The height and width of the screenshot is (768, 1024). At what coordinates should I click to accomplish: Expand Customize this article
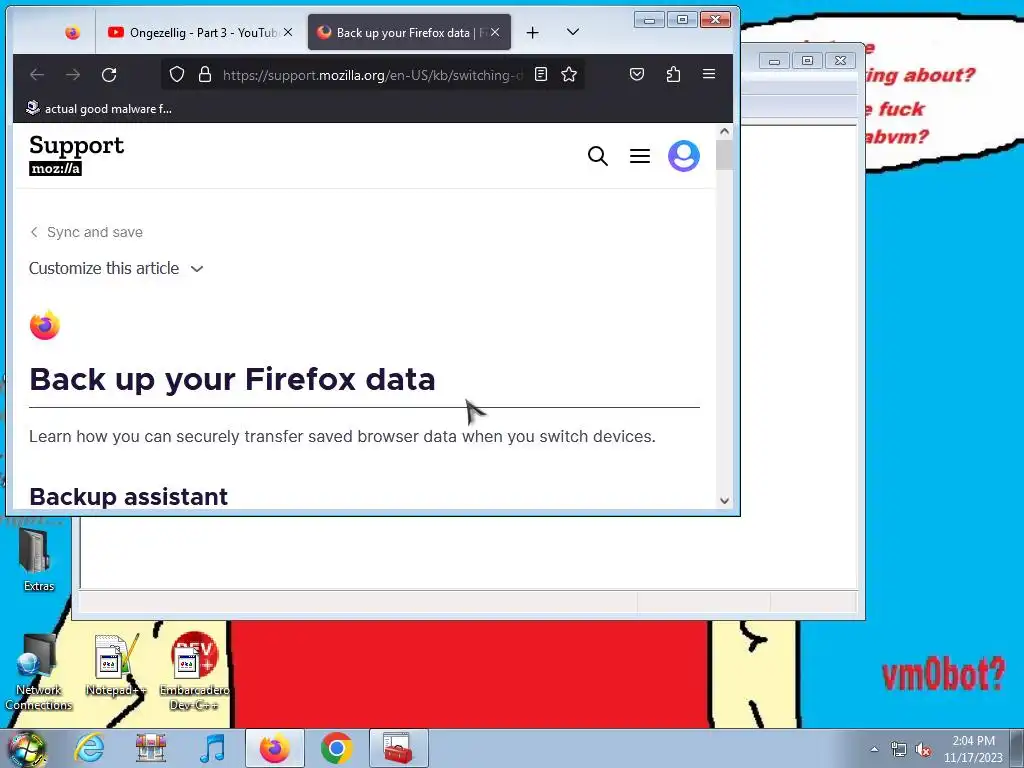point(116,268)
